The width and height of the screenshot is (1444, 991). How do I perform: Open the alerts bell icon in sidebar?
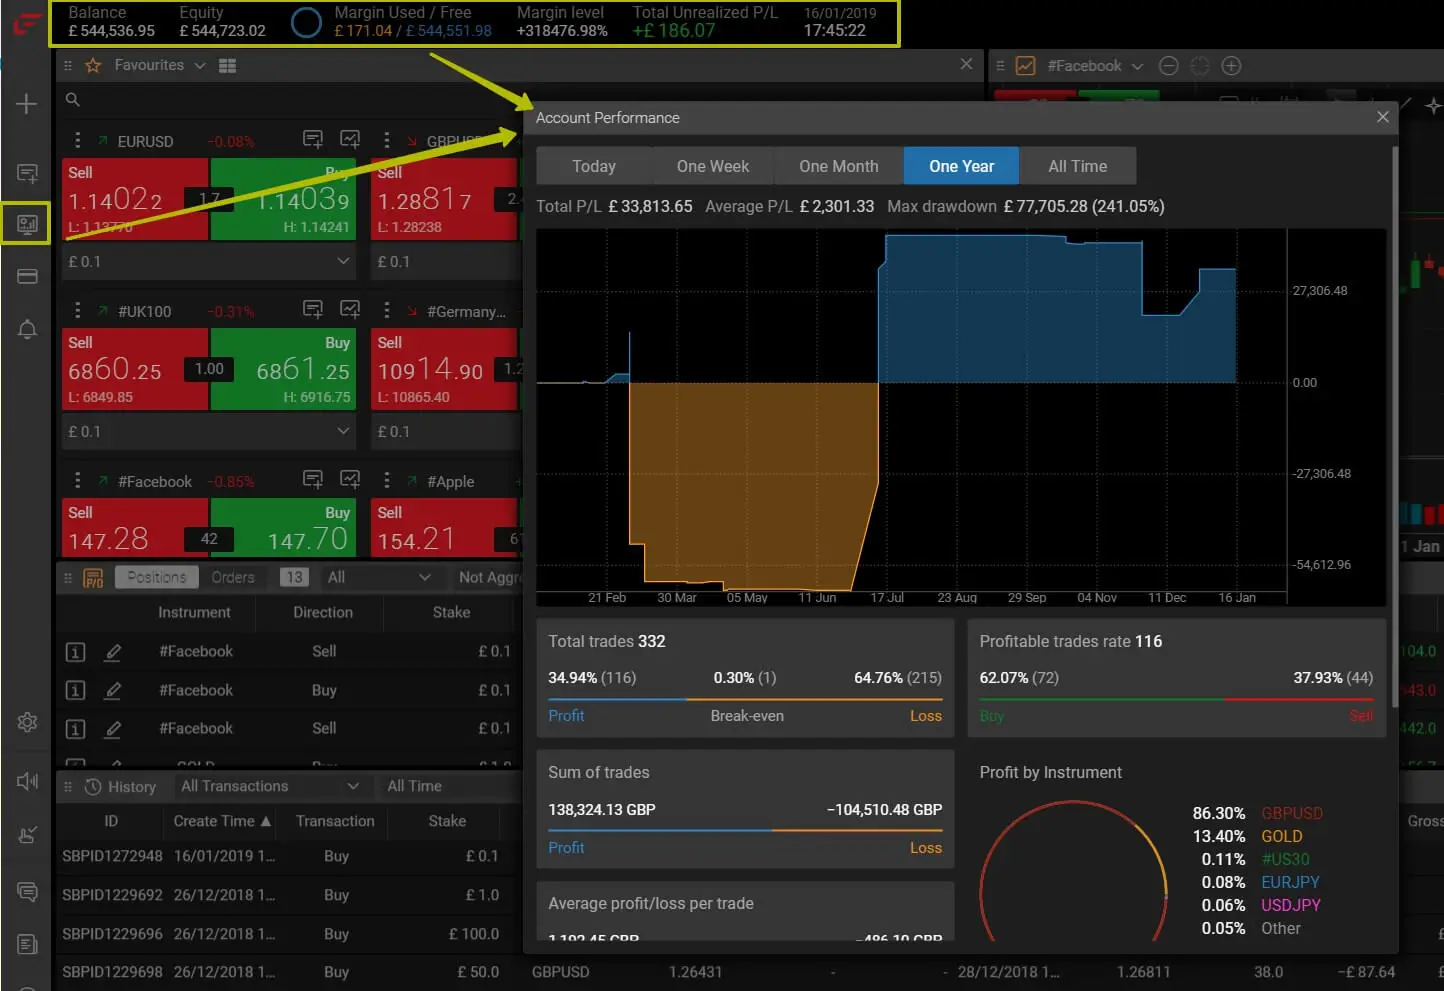pyautogui.click(x=27, y=329)
